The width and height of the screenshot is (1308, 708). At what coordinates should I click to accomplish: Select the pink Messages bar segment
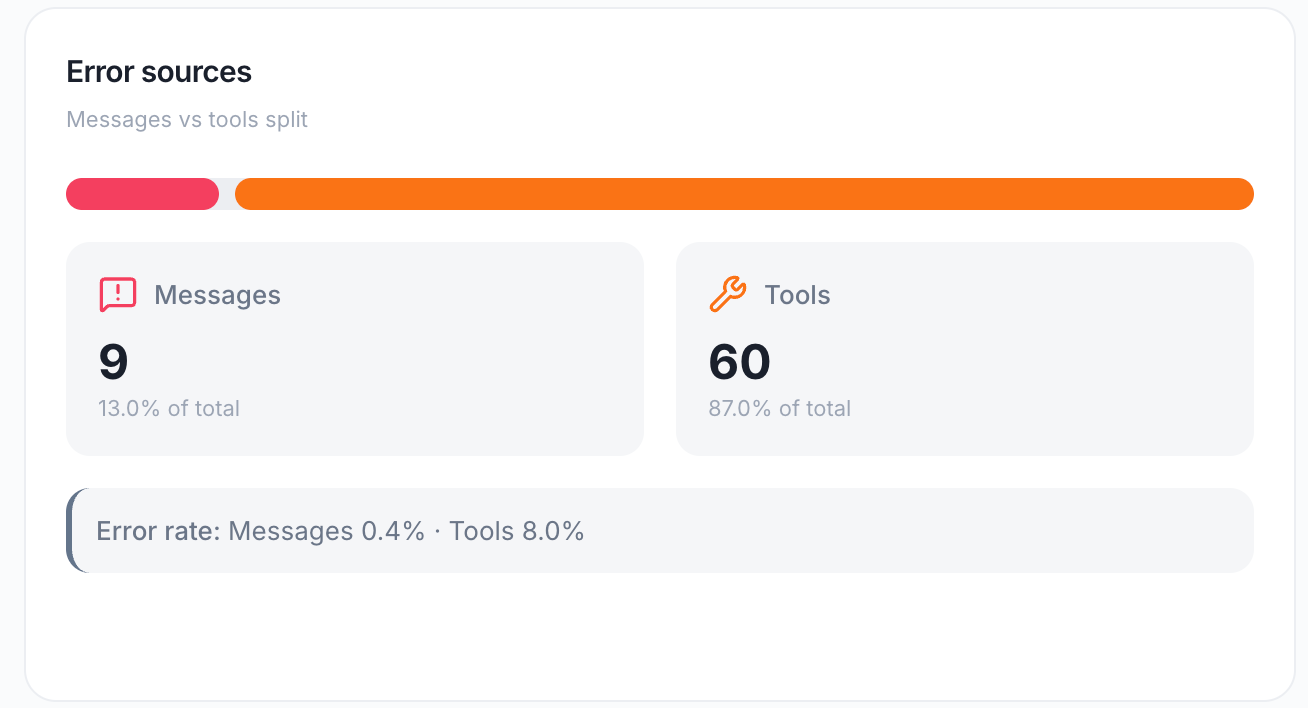click(x=142, y=194)
